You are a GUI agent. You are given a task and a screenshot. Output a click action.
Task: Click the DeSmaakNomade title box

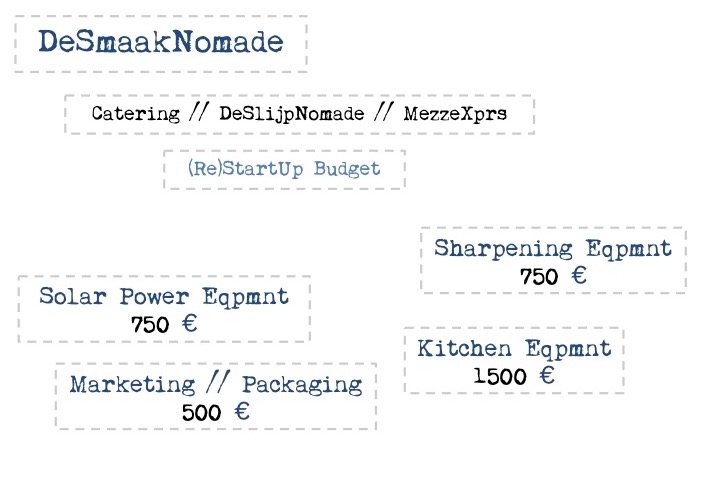pos(161,44)
